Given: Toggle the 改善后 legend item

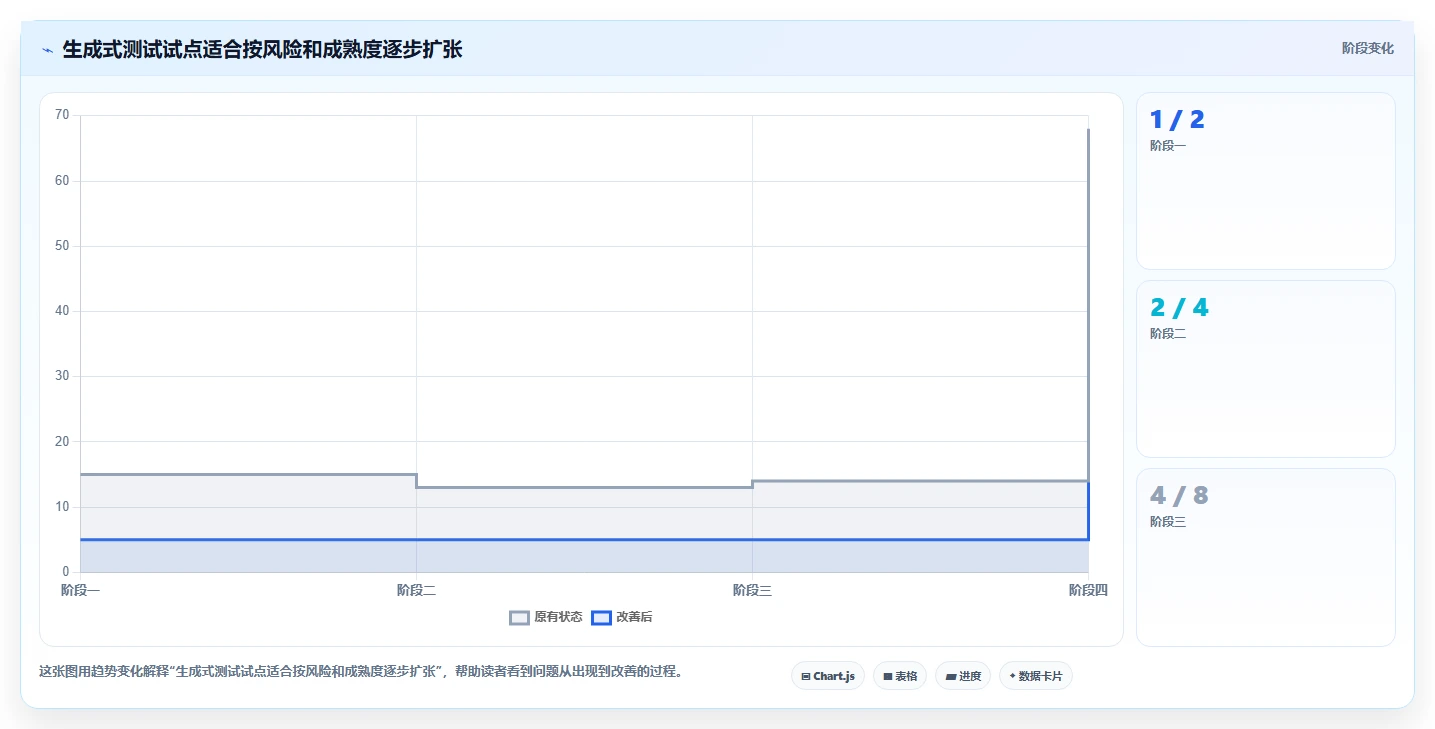Looking at the screenshot, I should [x=622, y=617].
